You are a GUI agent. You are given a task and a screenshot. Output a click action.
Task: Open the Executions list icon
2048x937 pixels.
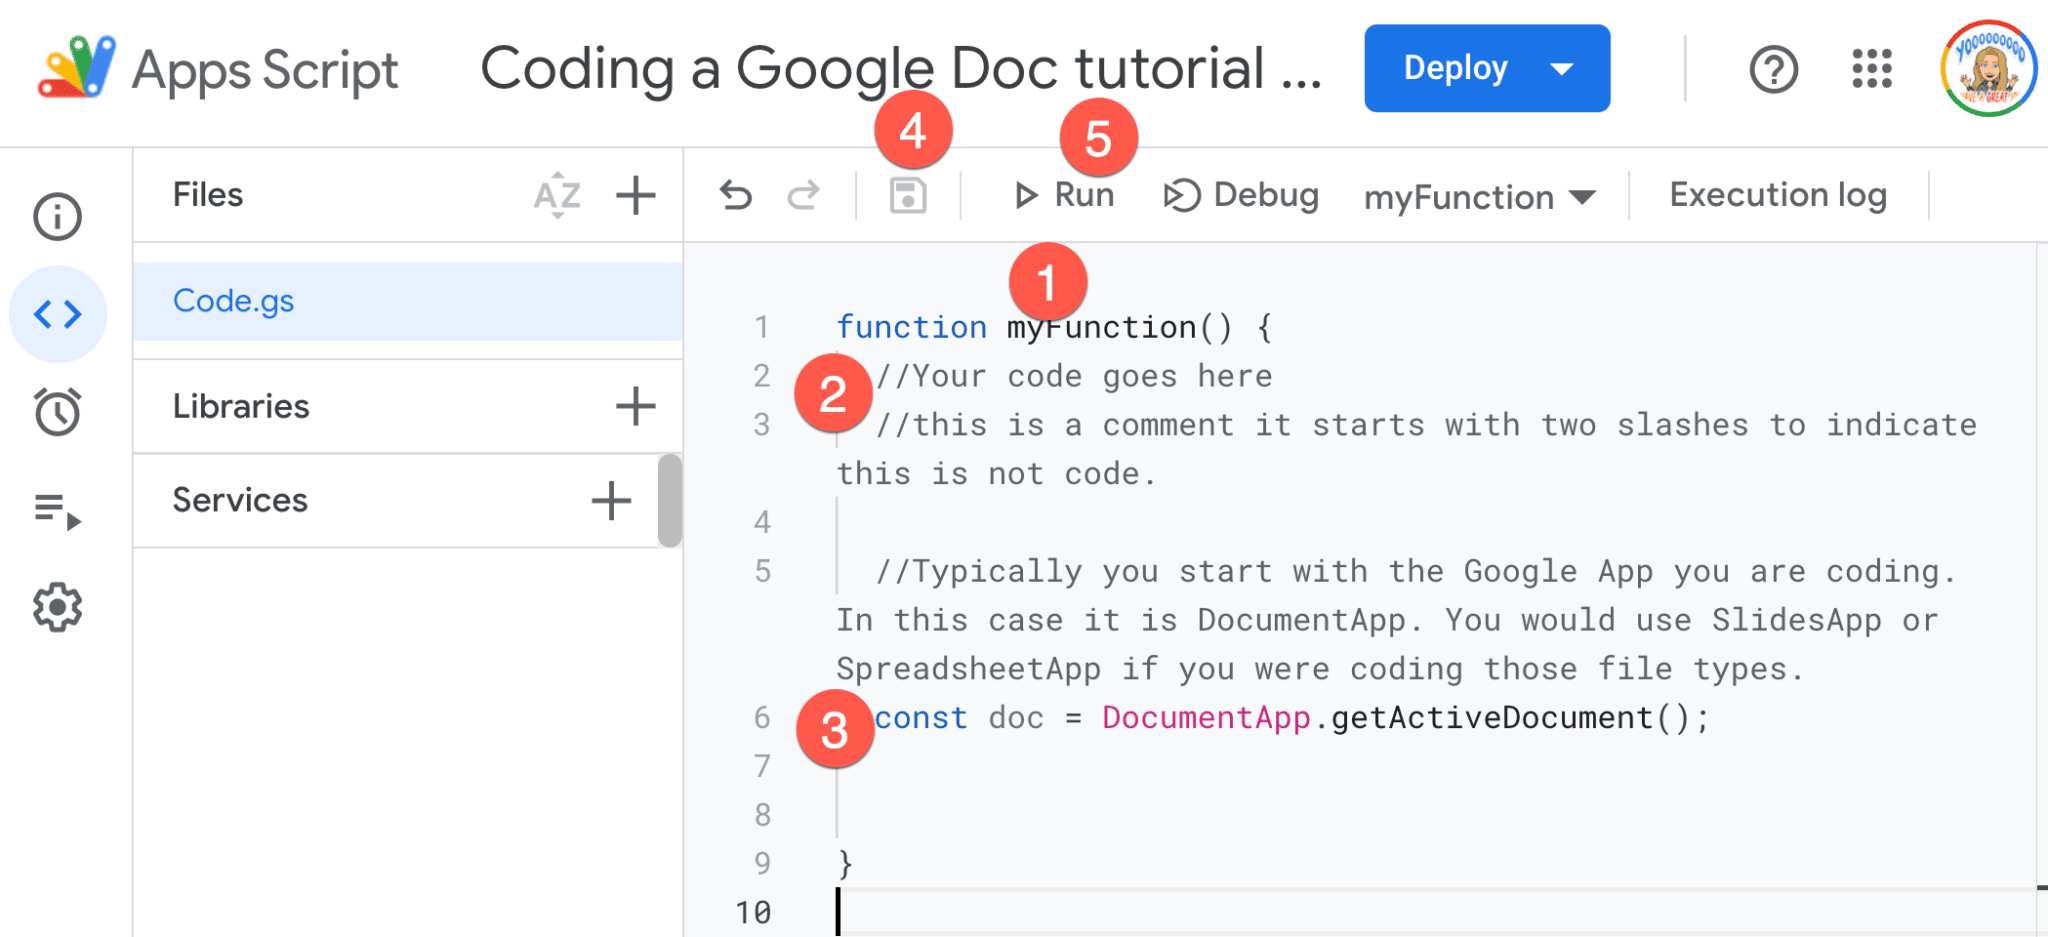pos(57,510)
